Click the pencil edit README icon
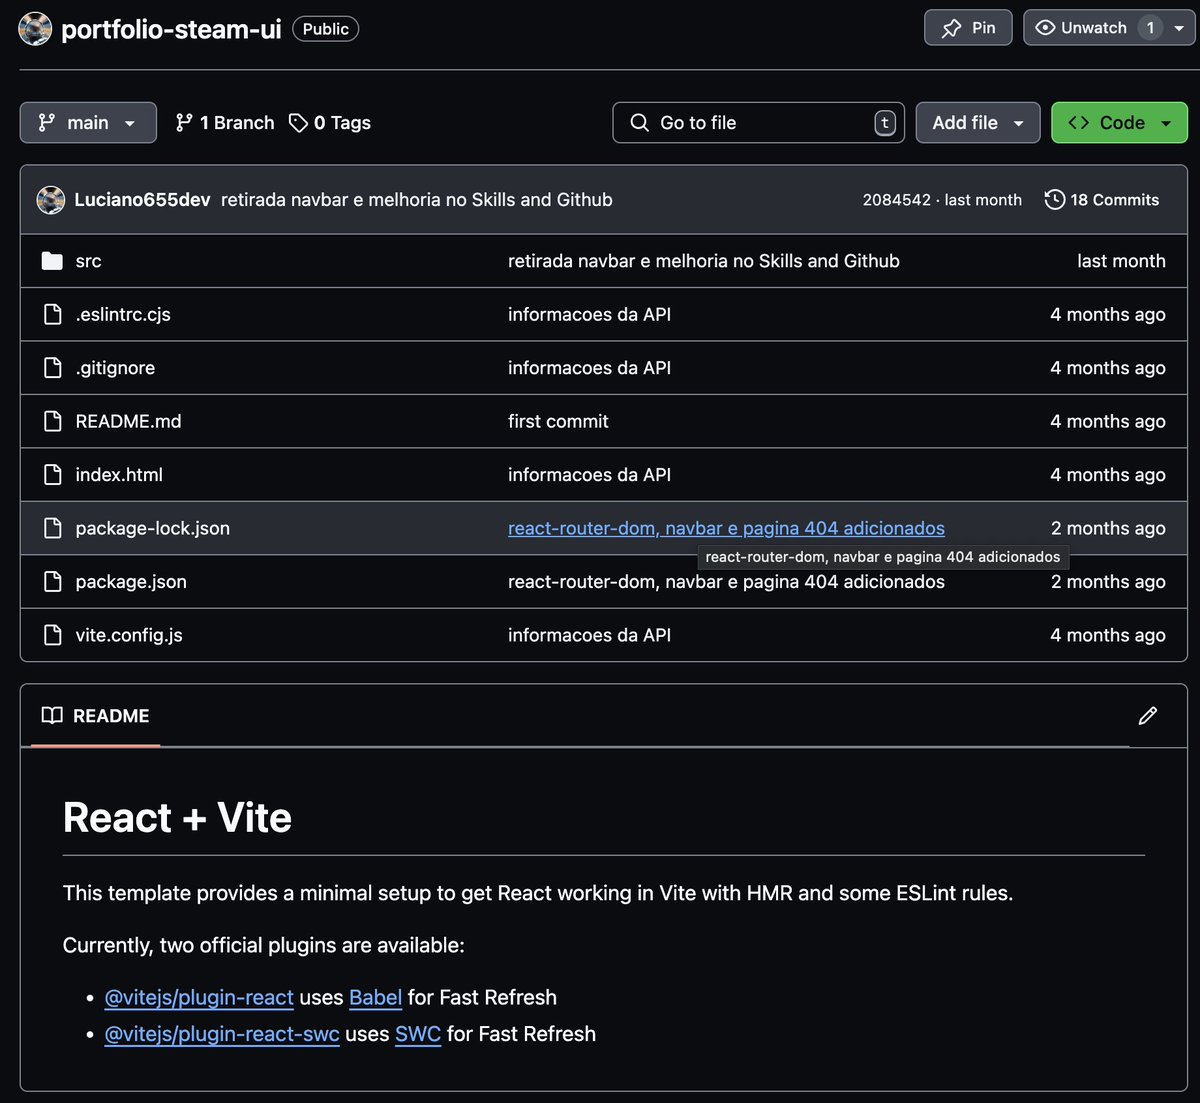The height and width of the screenshot is (1103, 1200). (x=1148, y=716)
